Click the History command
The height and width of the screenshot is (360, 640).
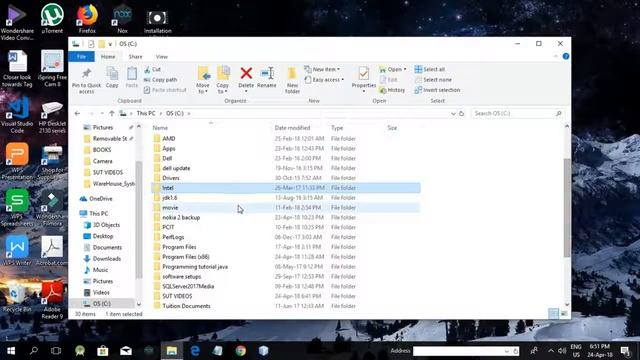(x=392, y=90)
